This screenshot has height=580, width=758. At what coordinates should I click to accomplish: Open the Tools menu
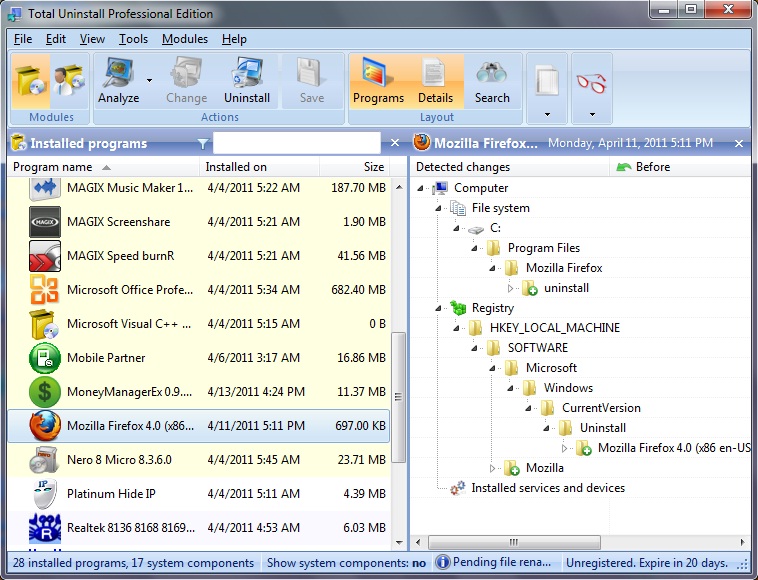pyautogui.click(x=133, y=39)
